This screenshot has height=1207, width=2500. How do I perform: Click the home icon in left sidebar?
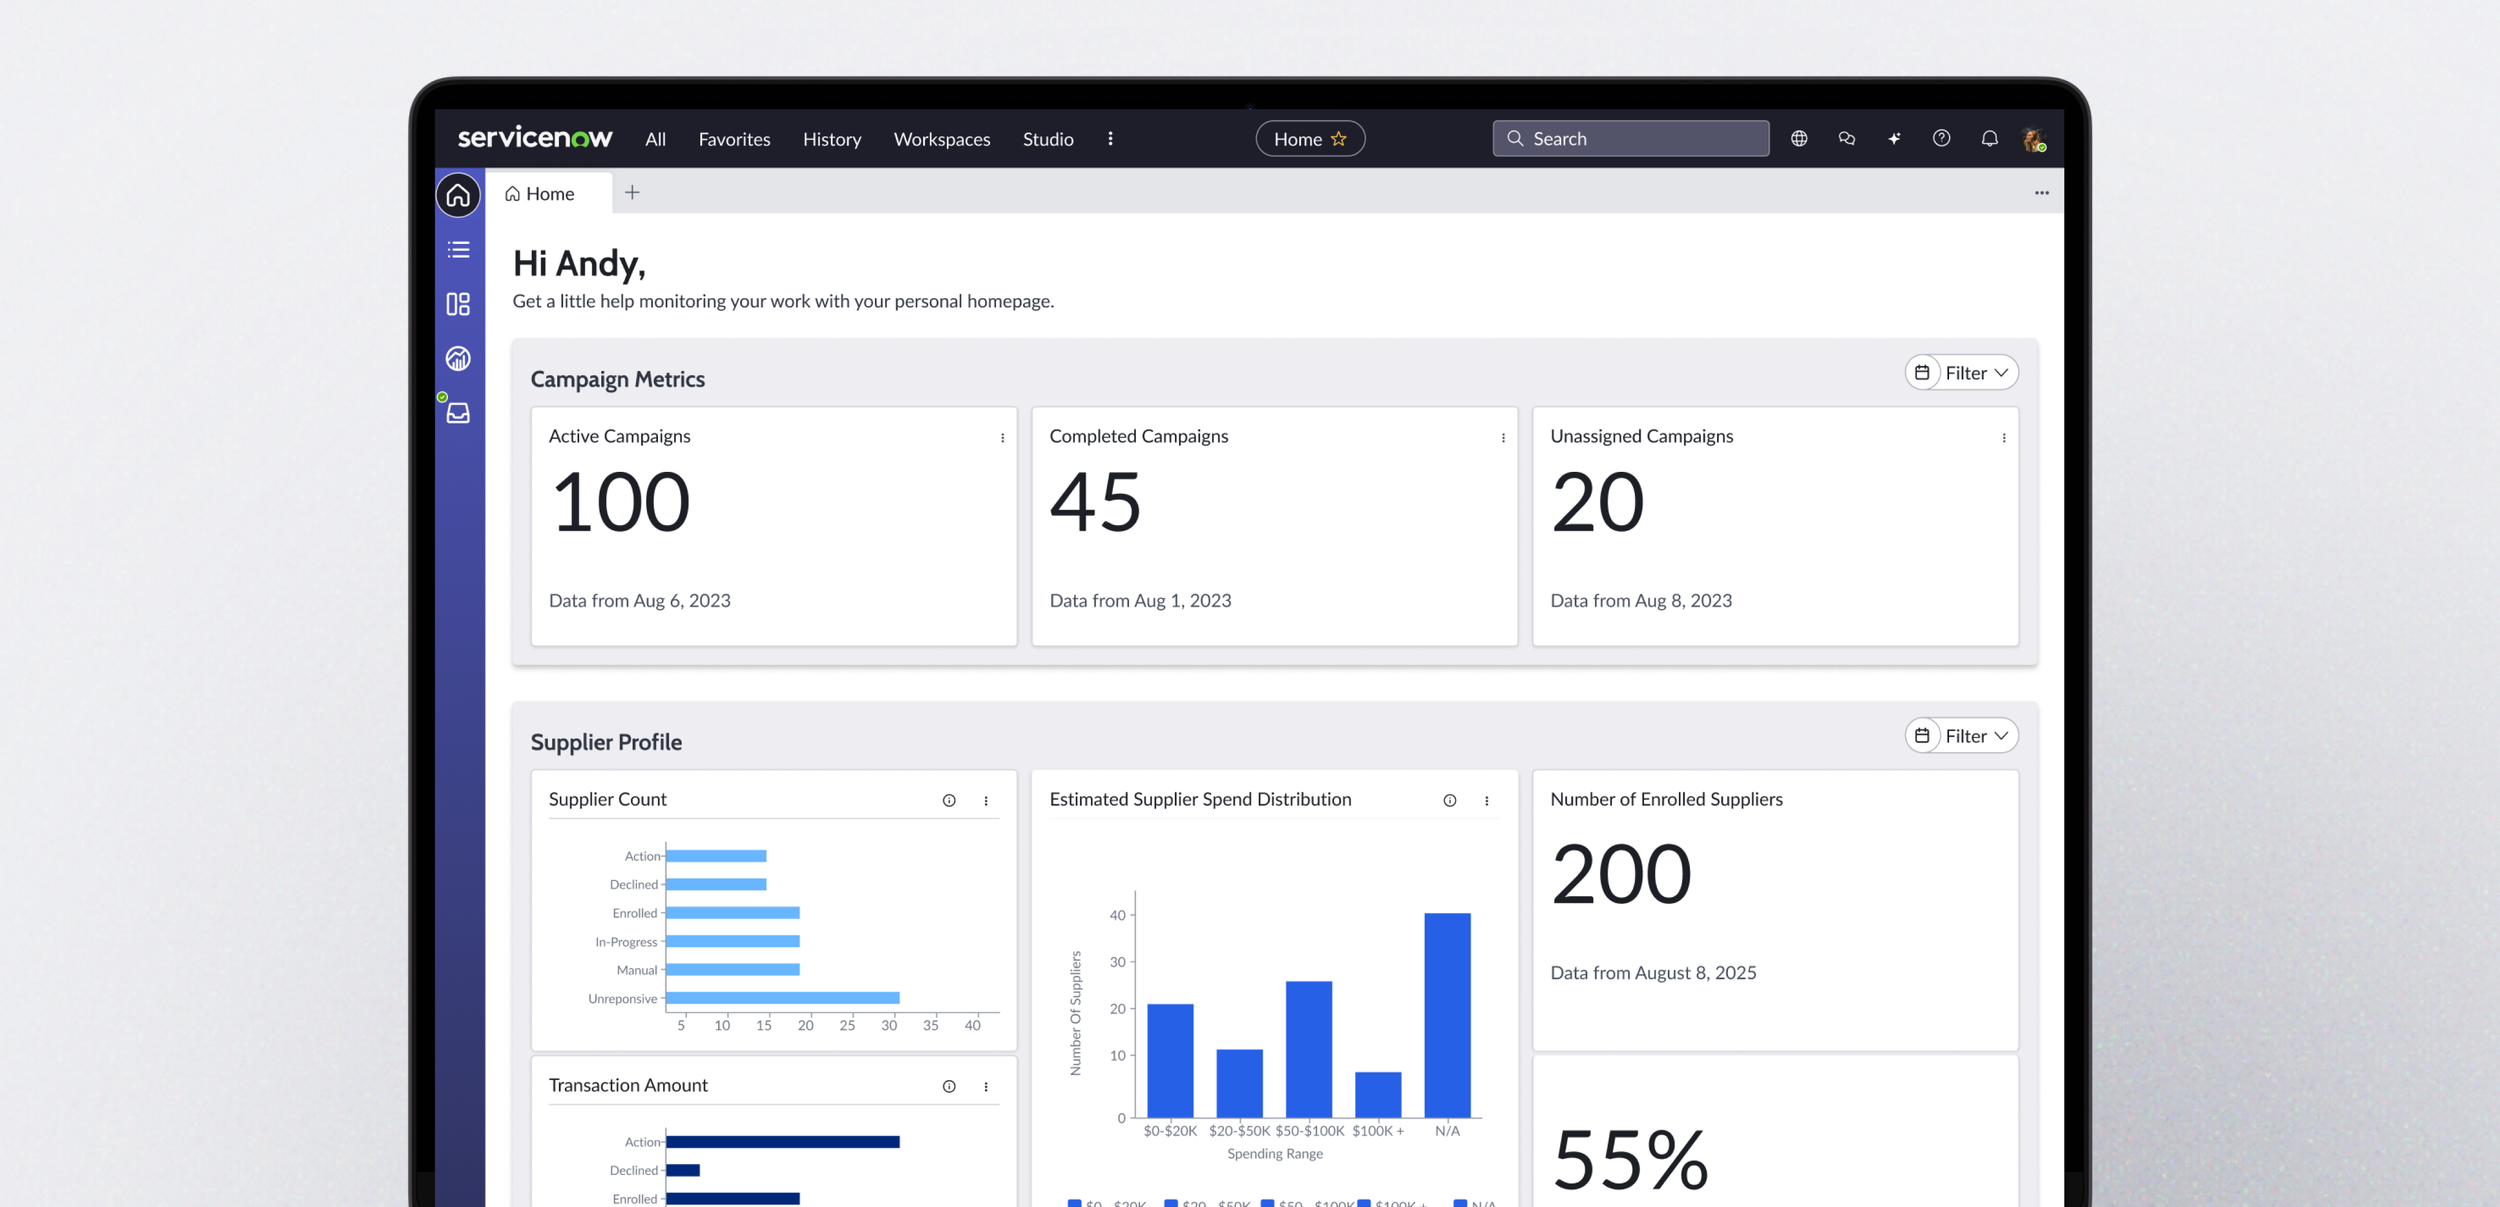(x=458, y=195)
